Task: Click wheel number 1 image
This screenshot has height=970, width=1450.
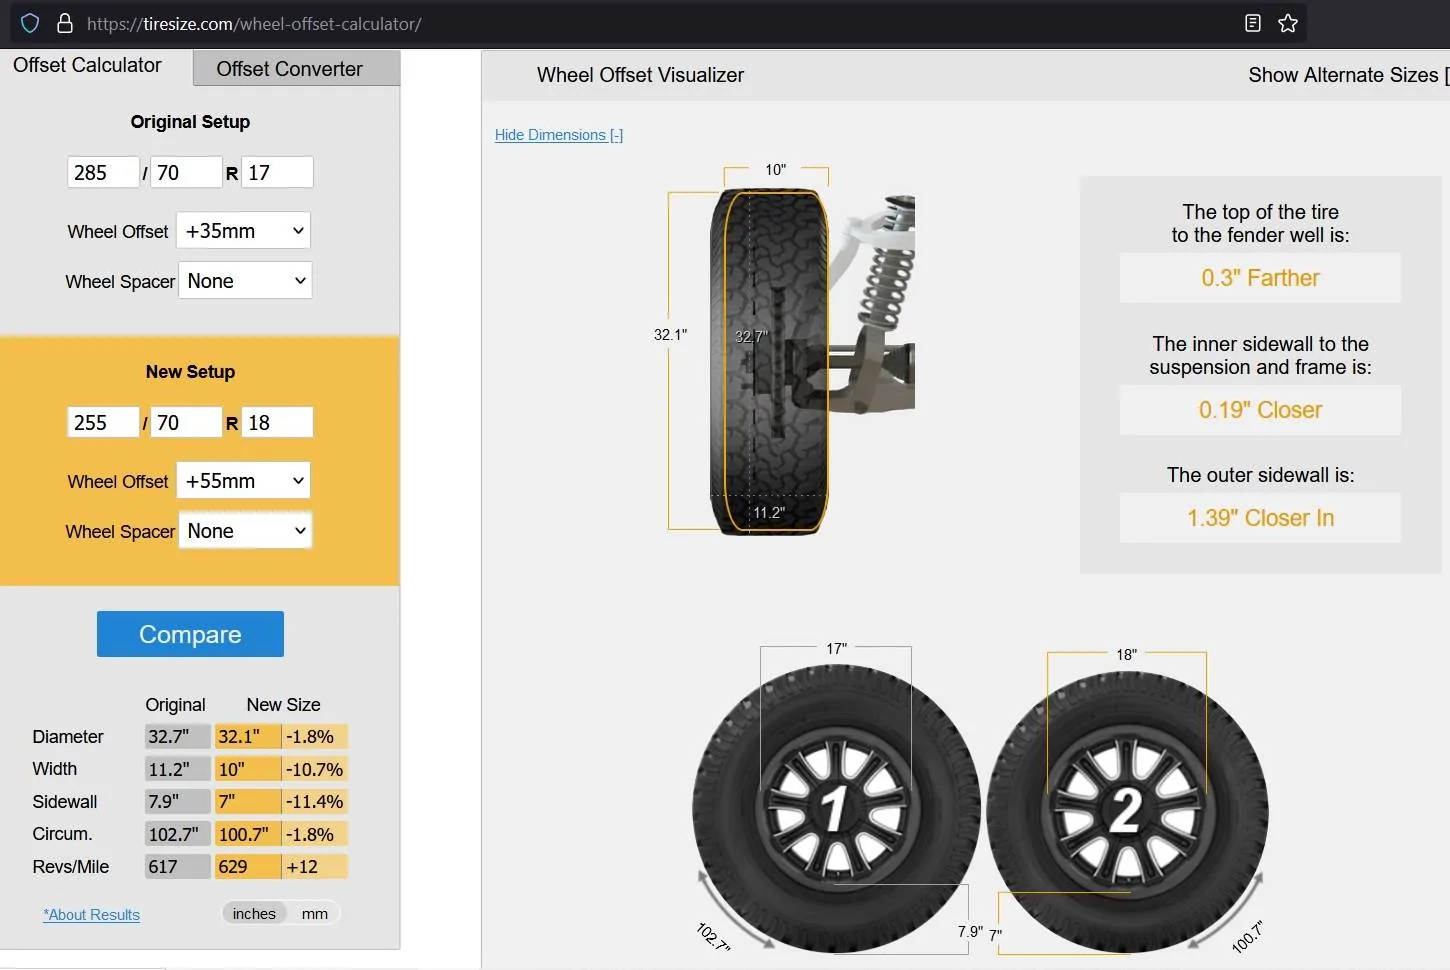Action: point(836,808)
